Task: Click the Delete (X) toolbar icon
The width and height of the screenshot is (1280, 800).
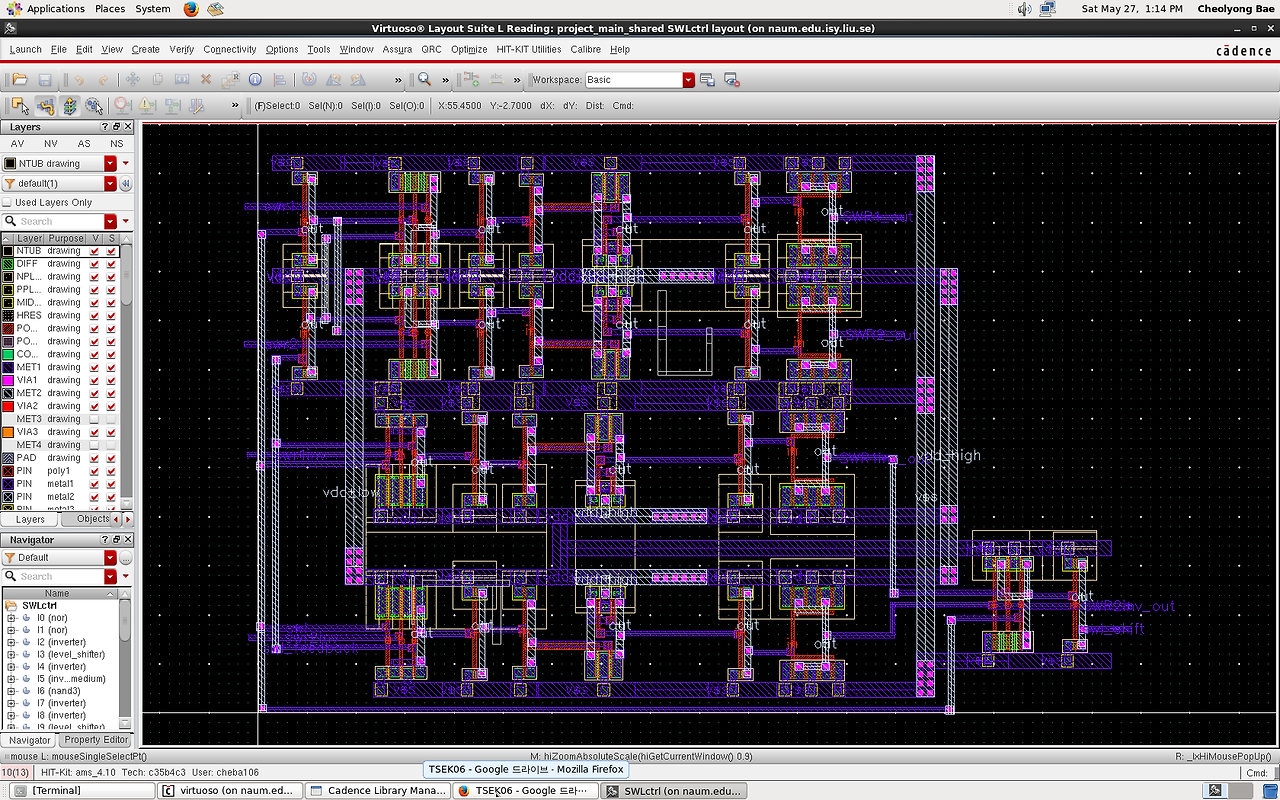Action: [x=206, y=79]
